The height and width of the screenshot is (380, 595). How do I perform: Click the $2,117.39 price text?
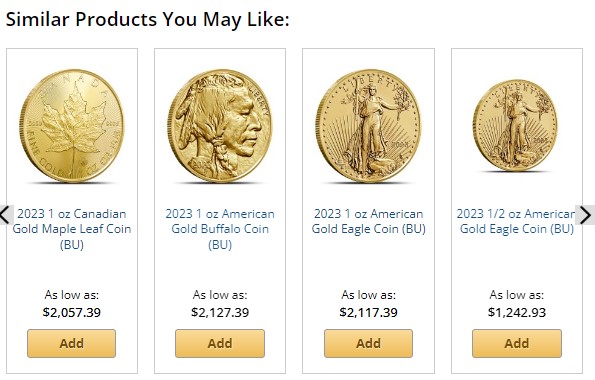tap(368, 312)
